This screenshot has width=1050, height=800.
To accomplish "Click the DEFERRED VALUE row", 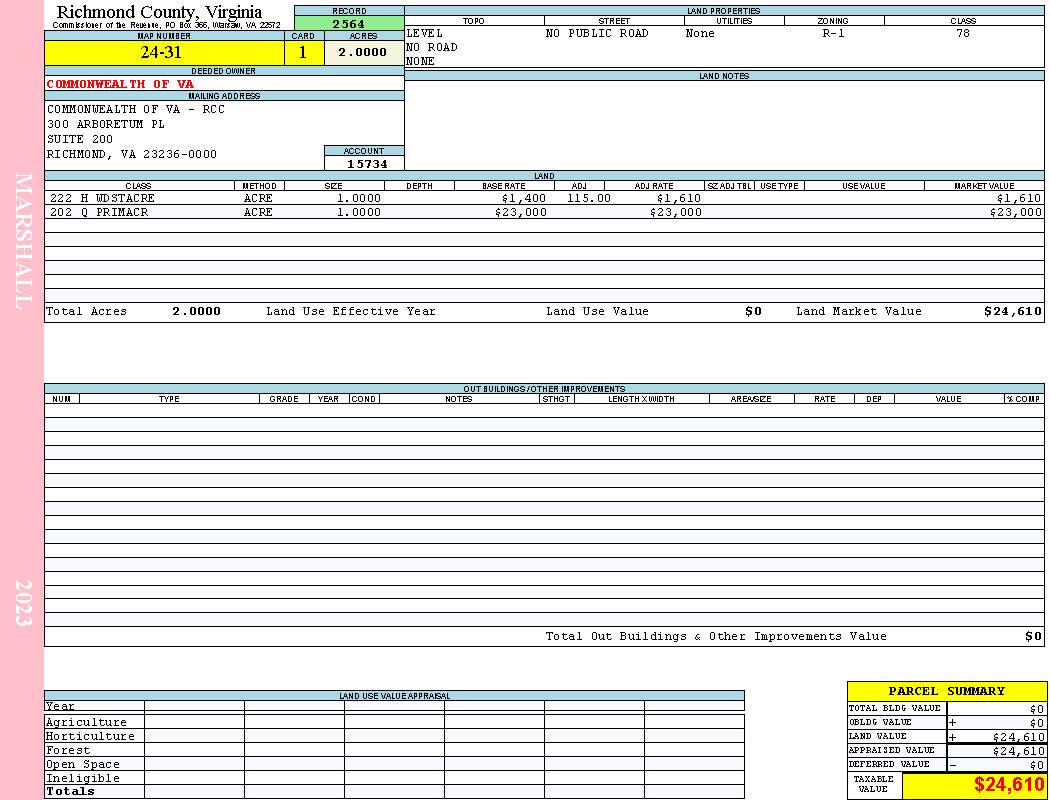I will tap(947, 765).
